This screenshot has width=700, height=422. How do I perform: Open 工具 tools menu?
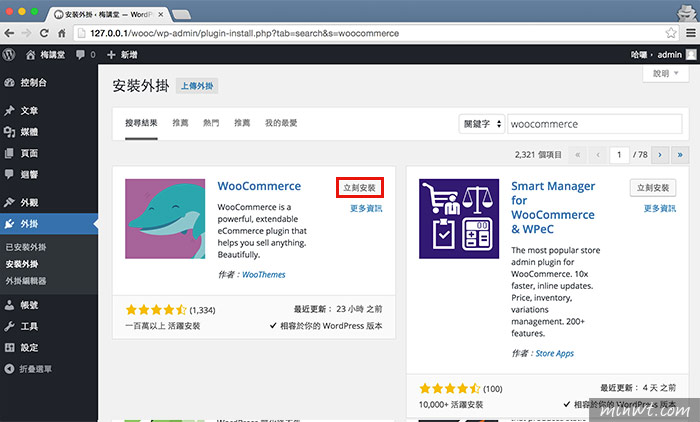tap(49, 326)
